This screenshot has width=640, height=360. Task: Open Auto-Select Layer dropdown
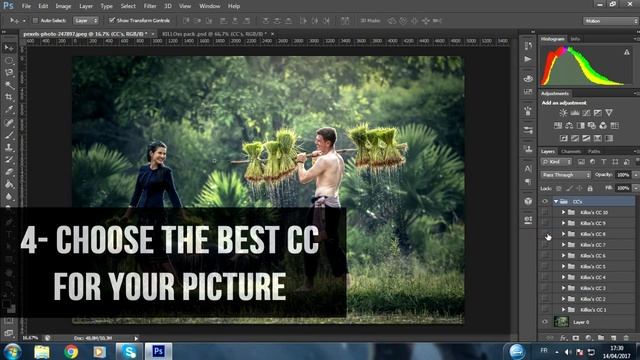pos(86,20)
